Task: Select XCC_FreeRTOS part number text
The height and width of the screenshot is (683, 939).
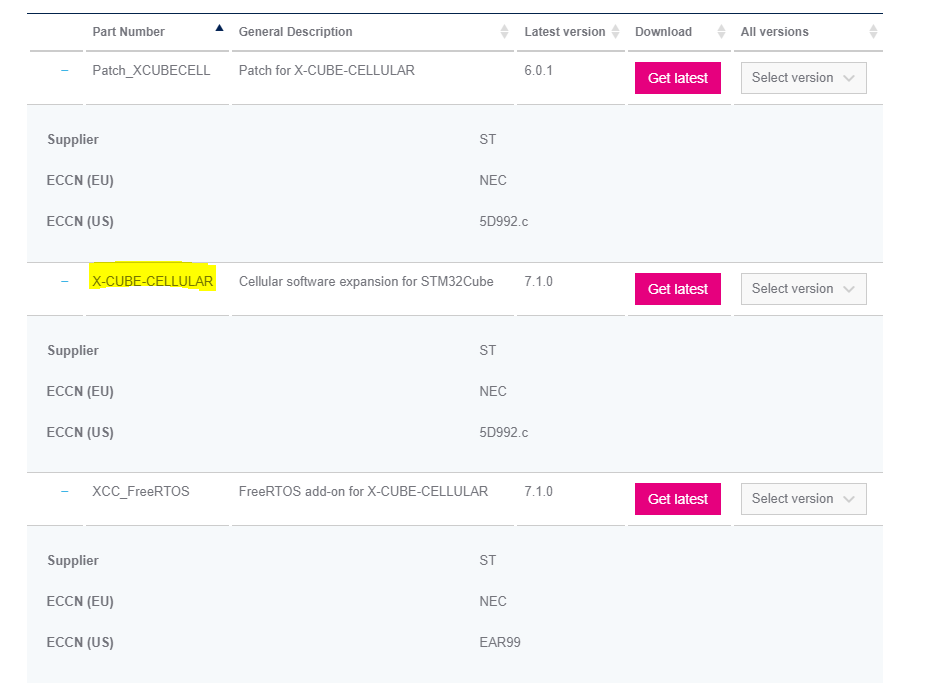Action: pos(141,491)
